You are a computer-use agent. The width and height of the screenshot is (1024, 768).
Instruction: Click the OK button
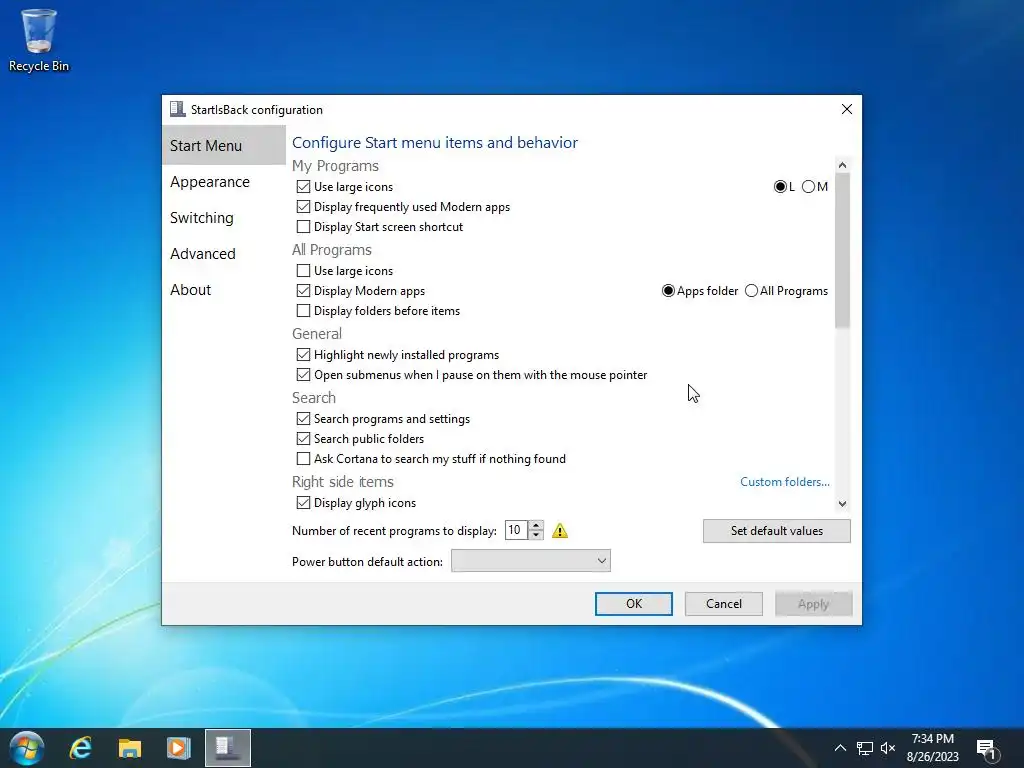point(633,604)
